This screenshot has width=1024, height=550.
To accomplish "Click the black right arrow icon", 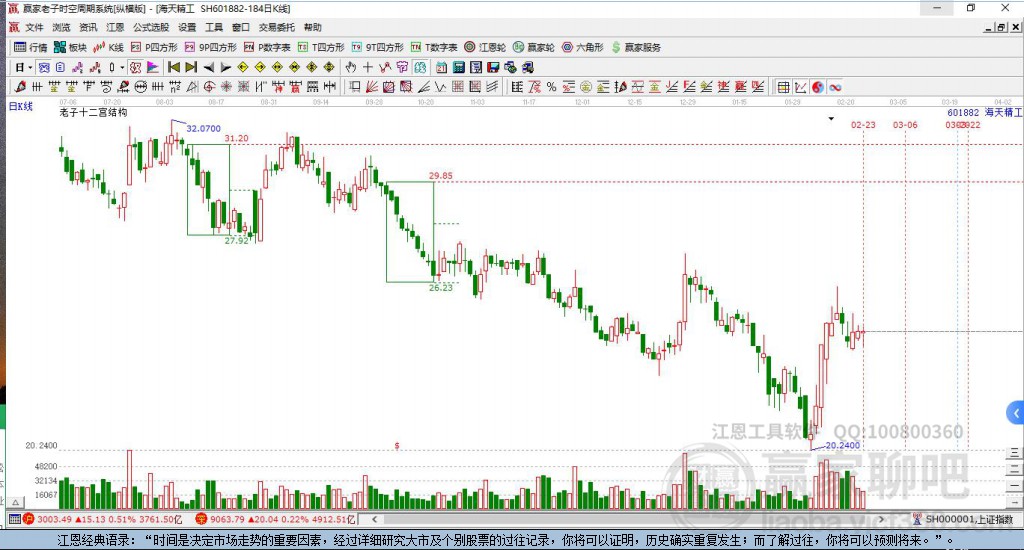I will (225, 67).
